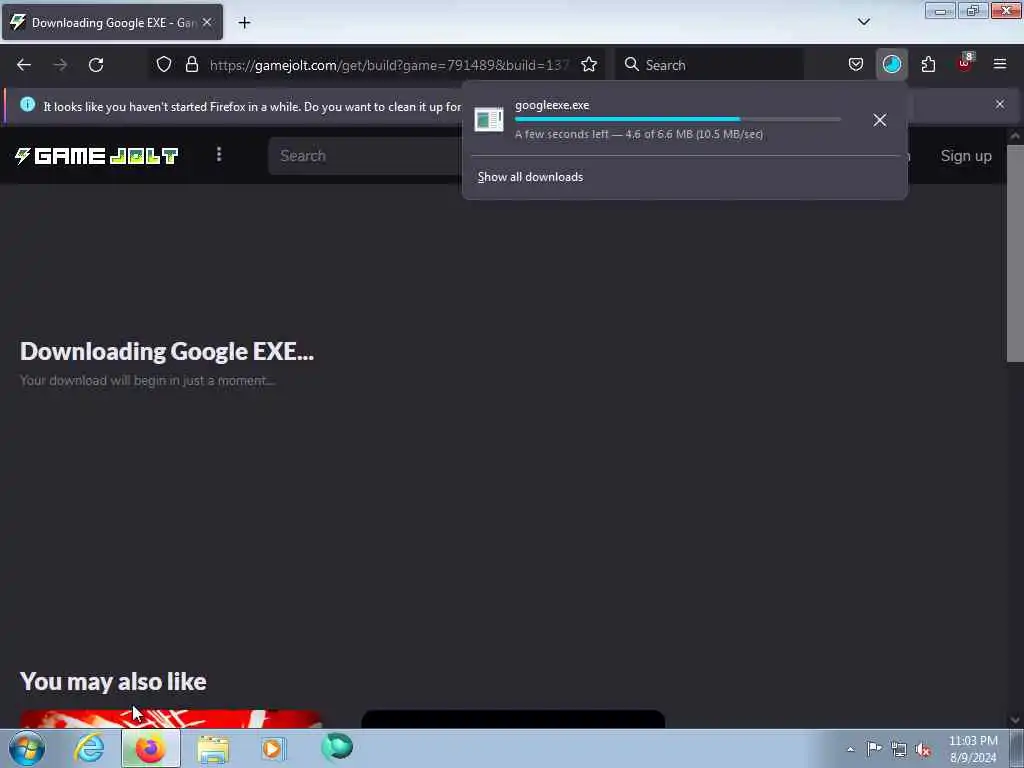The width and height of the screenshot is (1024, 768).
Task: Close the Downloading Google EXE tab
Action: click(207, 23)
